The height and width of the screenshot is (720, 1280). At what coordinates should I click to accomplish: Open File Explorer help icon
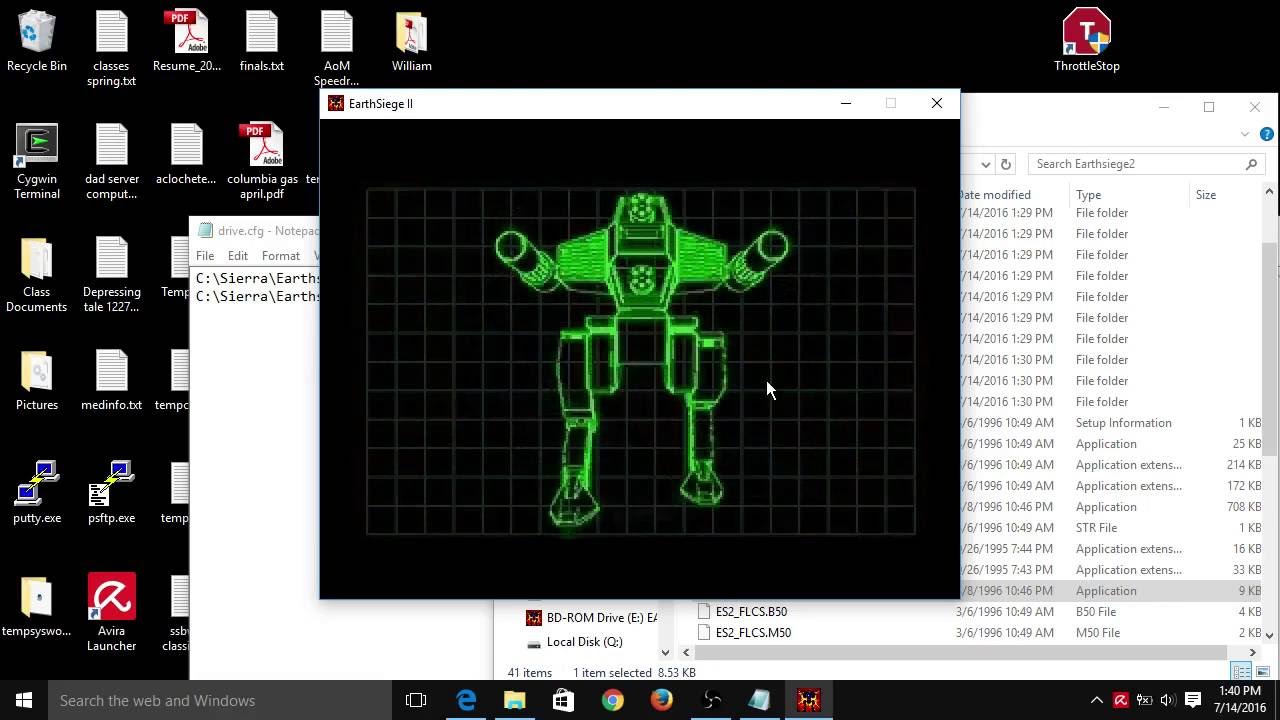point(1267,134)
